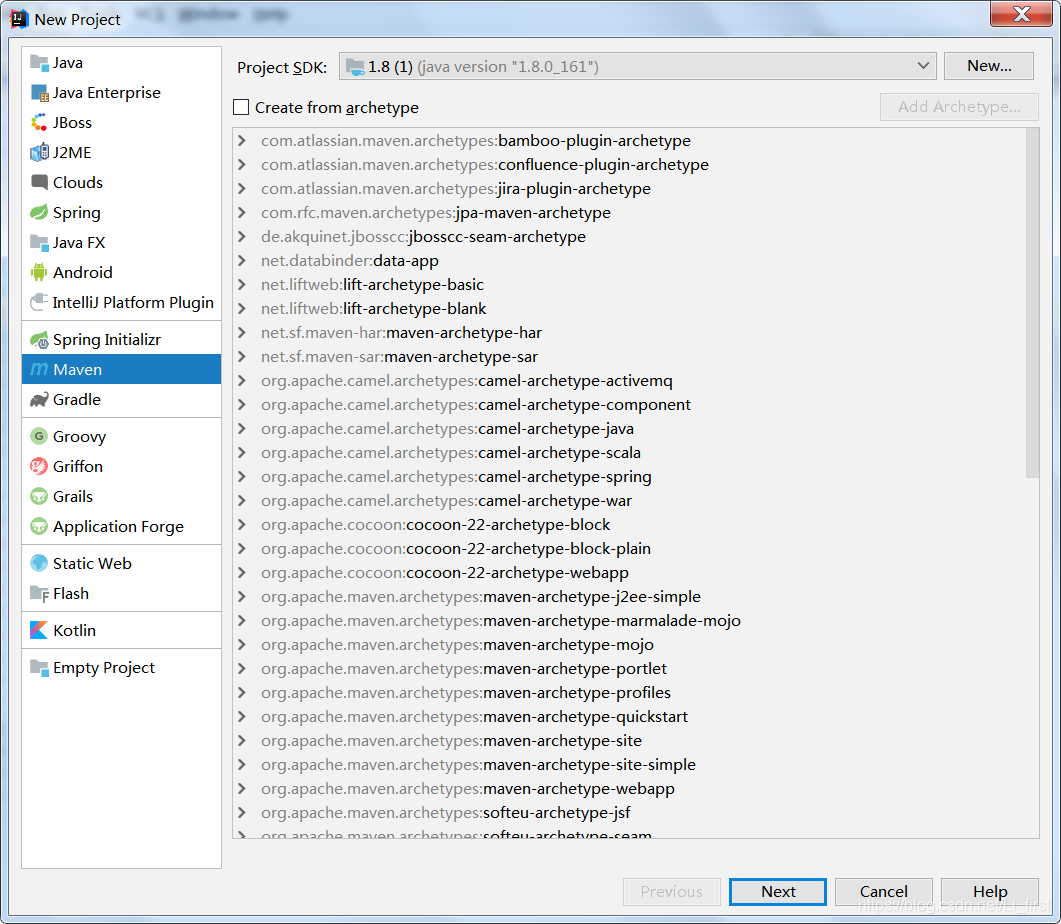
Task: Click the IntelliJ logo in title bar
Action: pos(19,19)
